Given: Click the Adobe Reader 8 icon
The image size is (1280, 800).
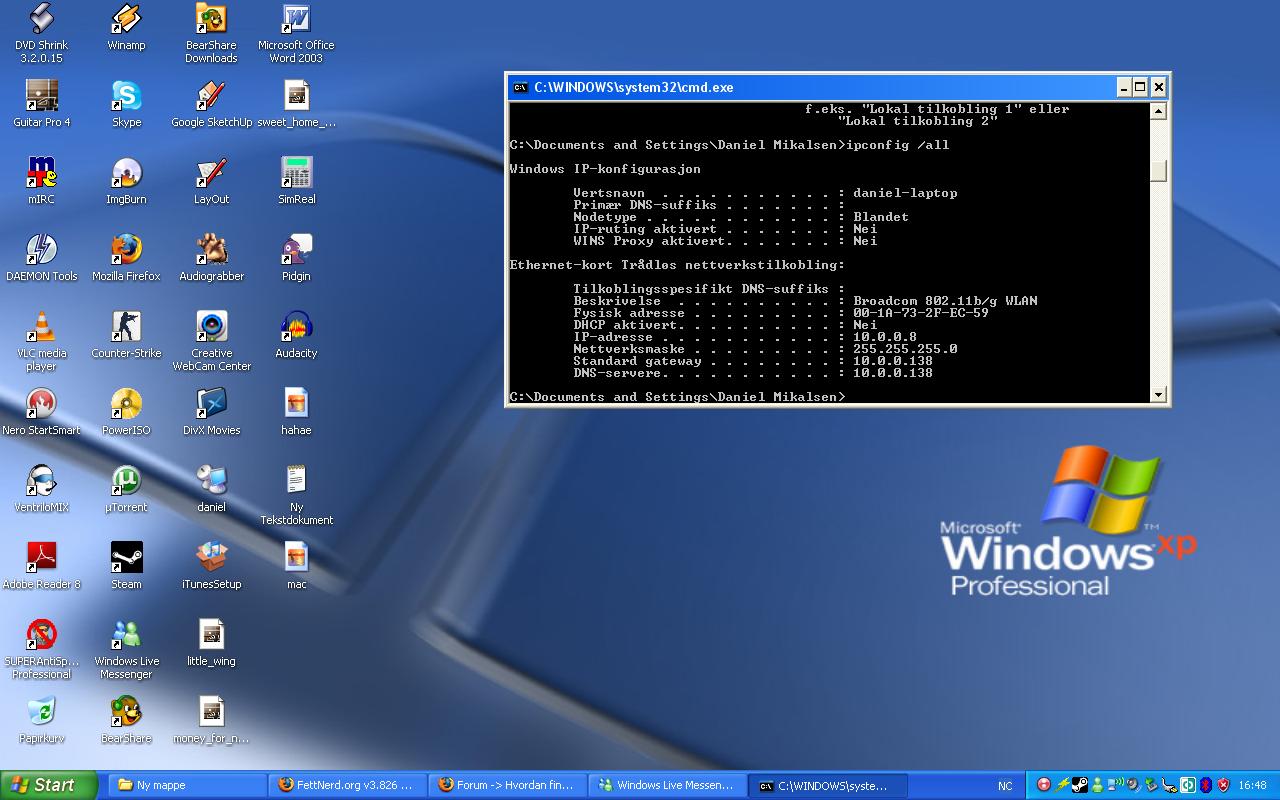Looking at the screenshot, I should tap(41, 566).
